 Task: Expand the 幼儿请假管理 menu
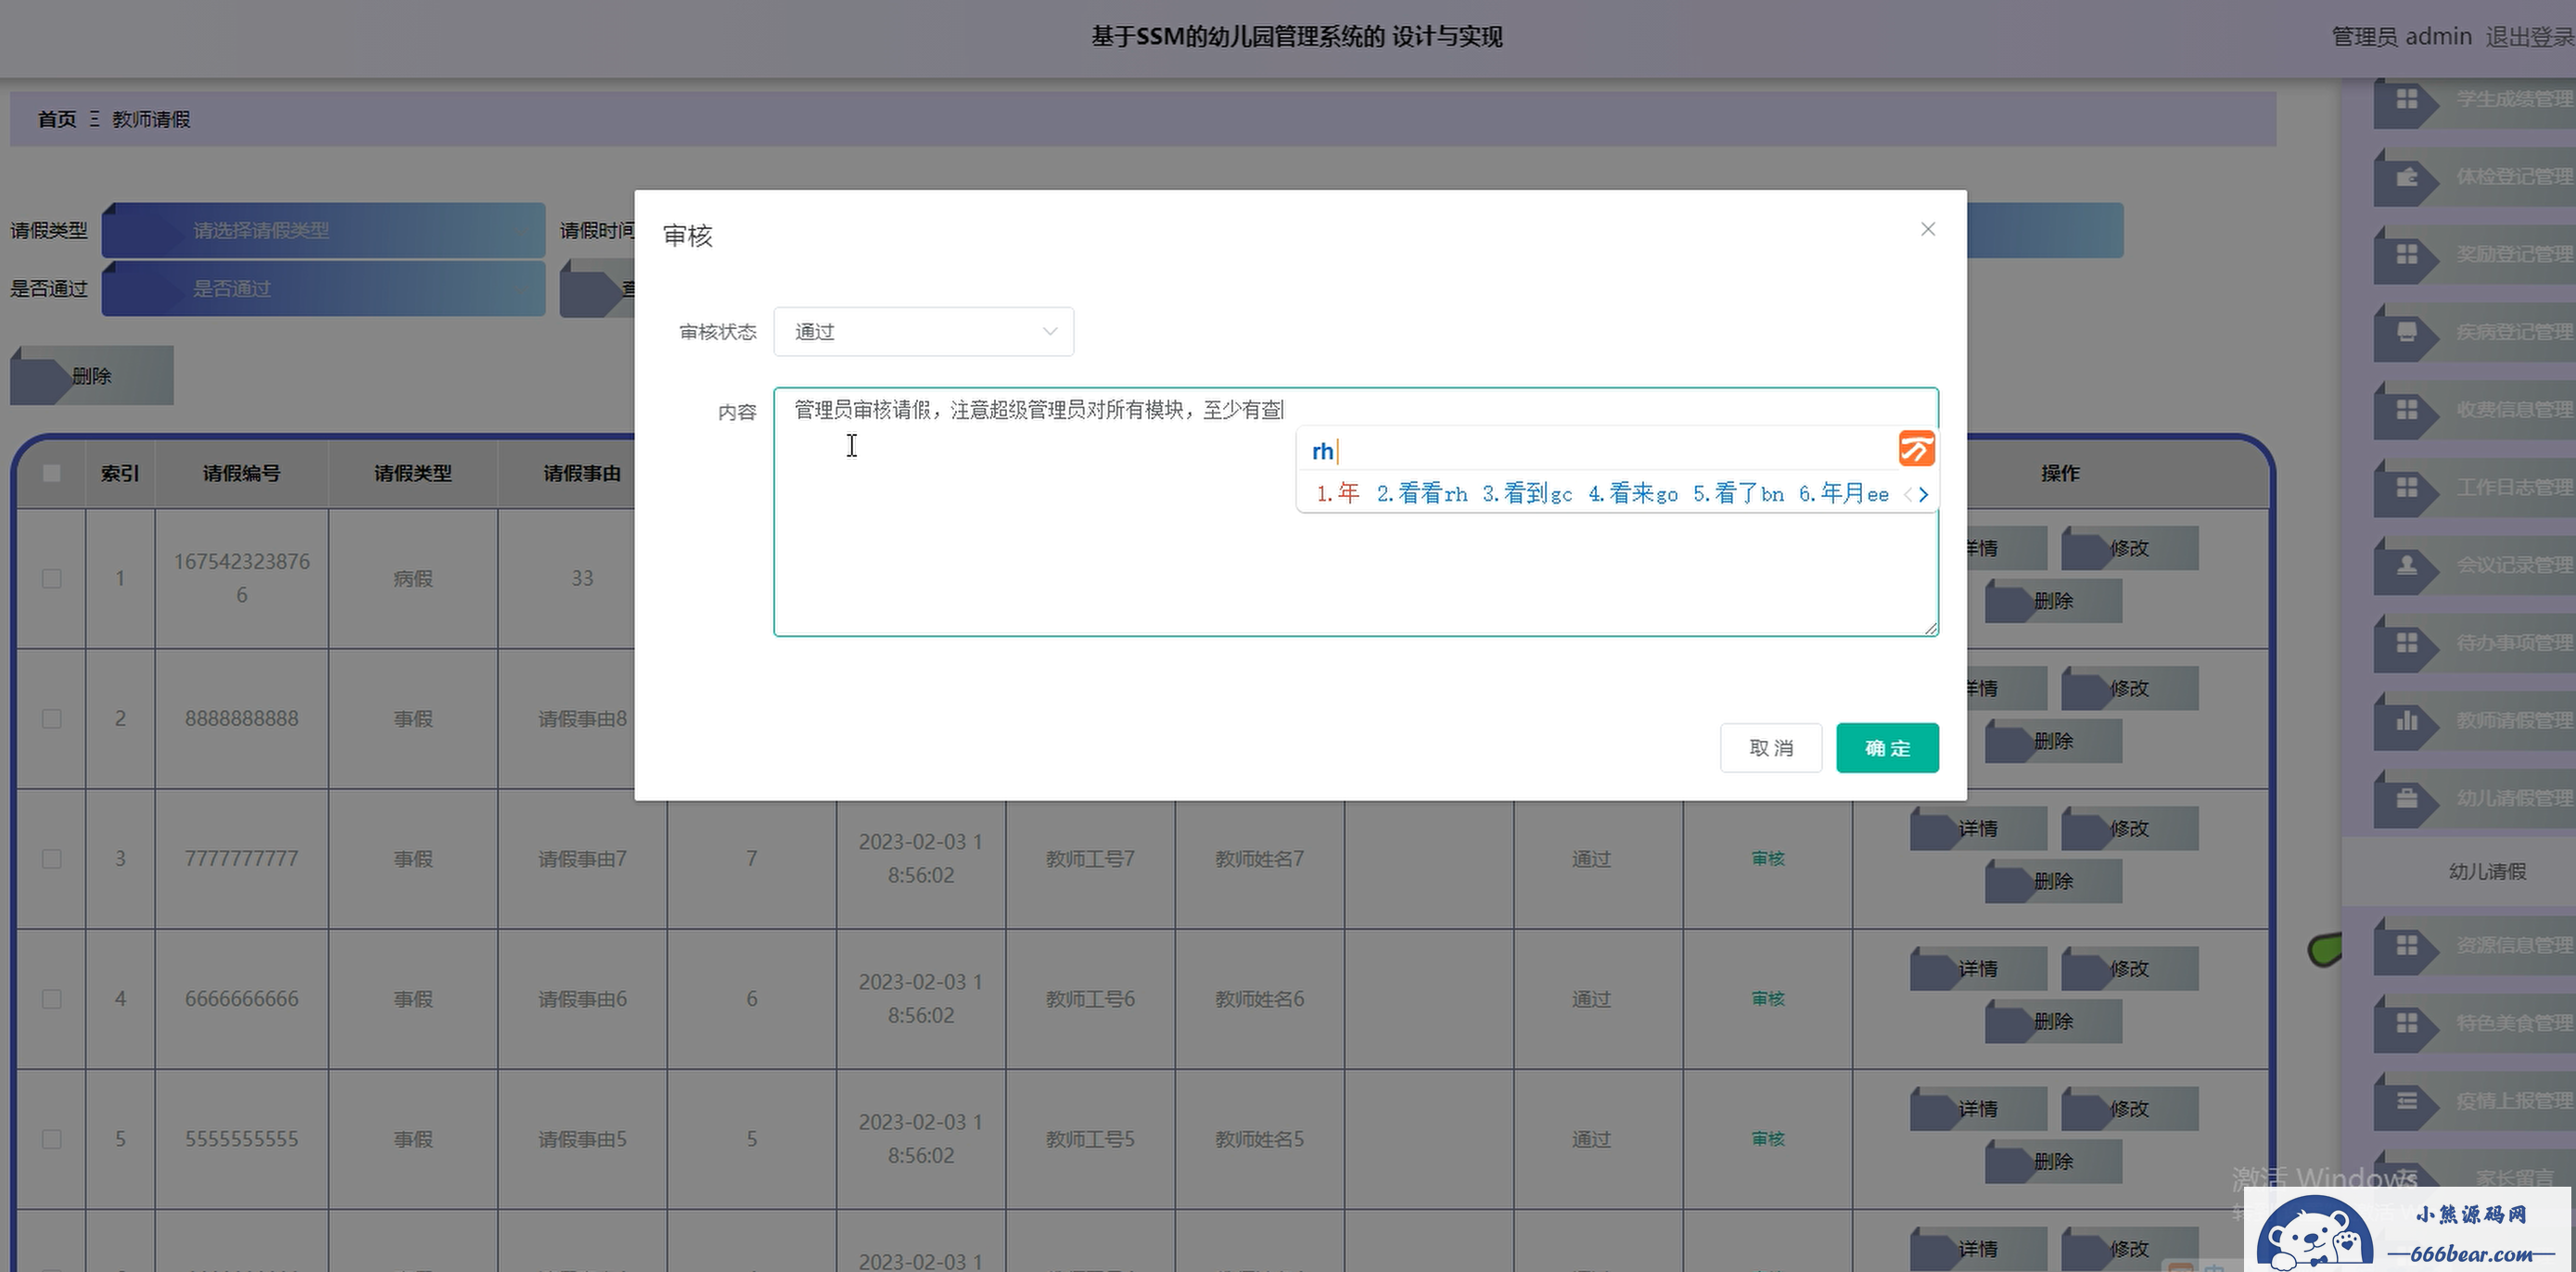2474,798
